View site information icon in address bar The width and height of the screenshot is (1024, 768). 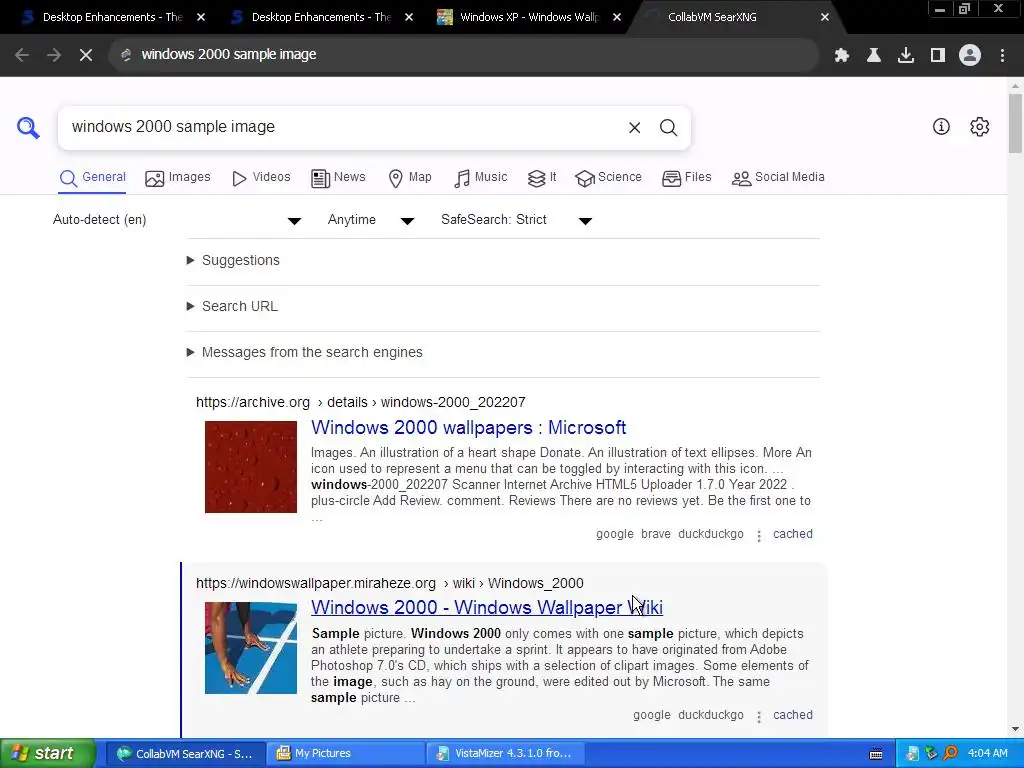point(126,55)
